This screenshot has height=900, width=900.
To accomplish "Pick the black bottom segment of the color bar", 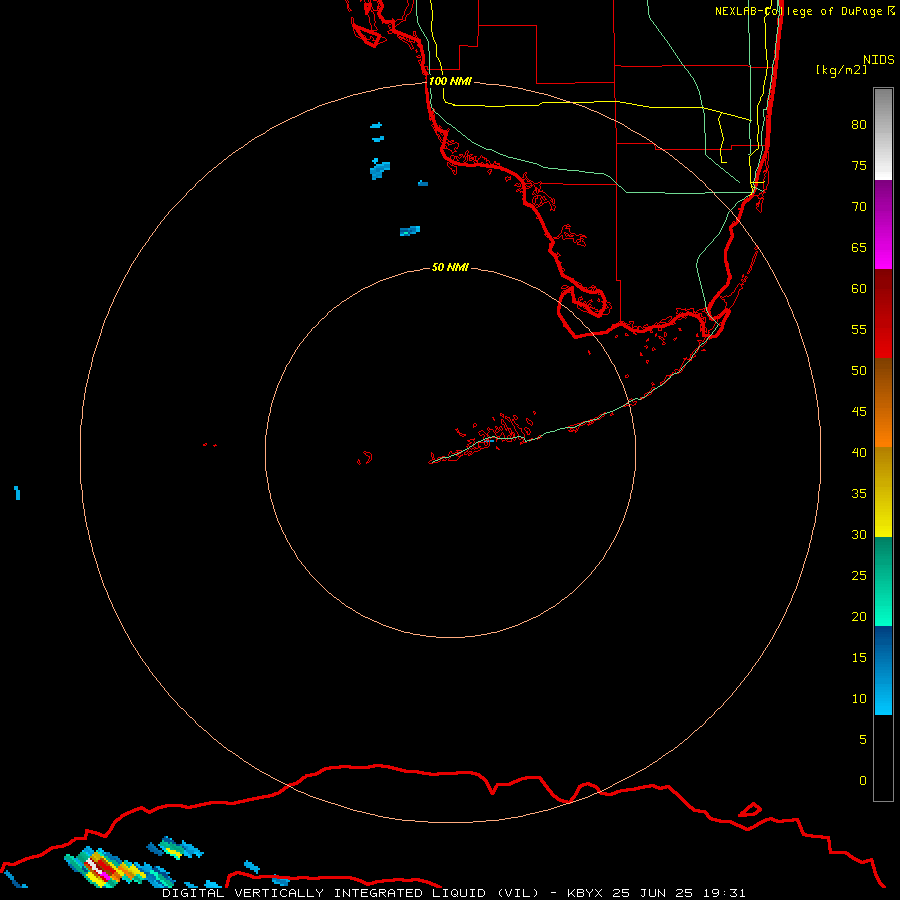I will (883, 758).
